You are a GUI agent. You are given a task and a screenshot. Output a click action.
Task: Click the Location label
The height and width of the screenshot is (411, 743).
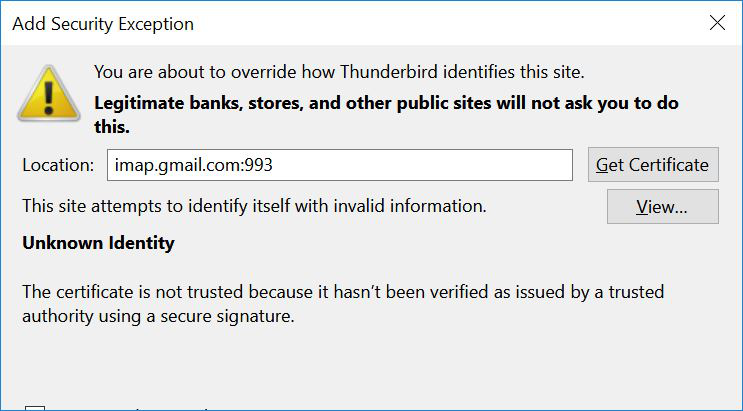tap(58, 165)
